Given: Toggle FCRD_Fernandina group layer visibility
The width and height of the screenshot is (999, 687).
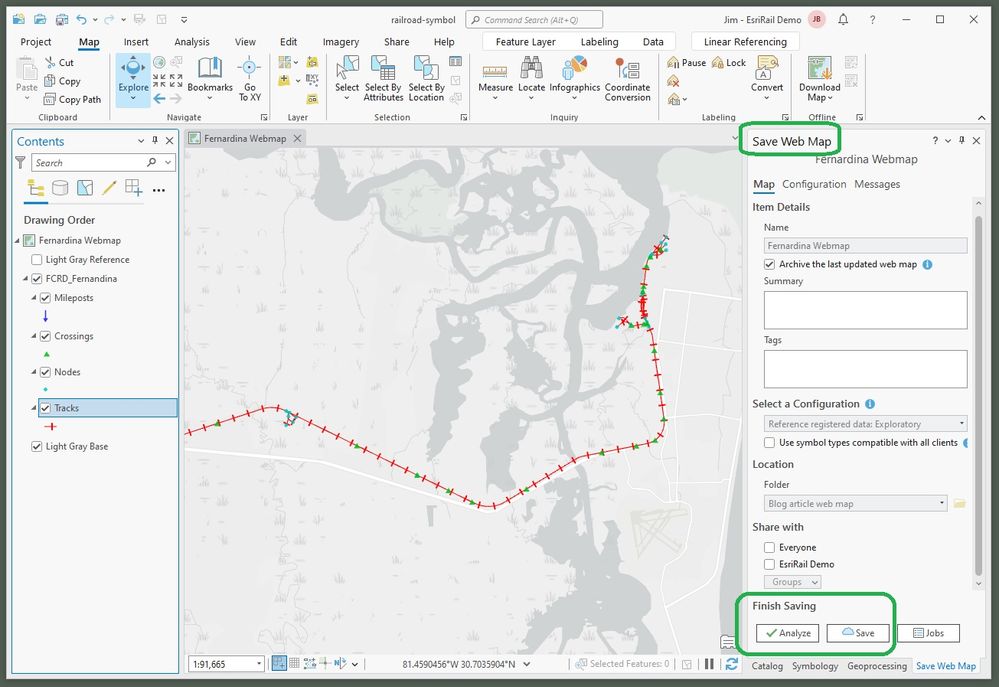Looking at the screenshot, I should coord(37,278).
